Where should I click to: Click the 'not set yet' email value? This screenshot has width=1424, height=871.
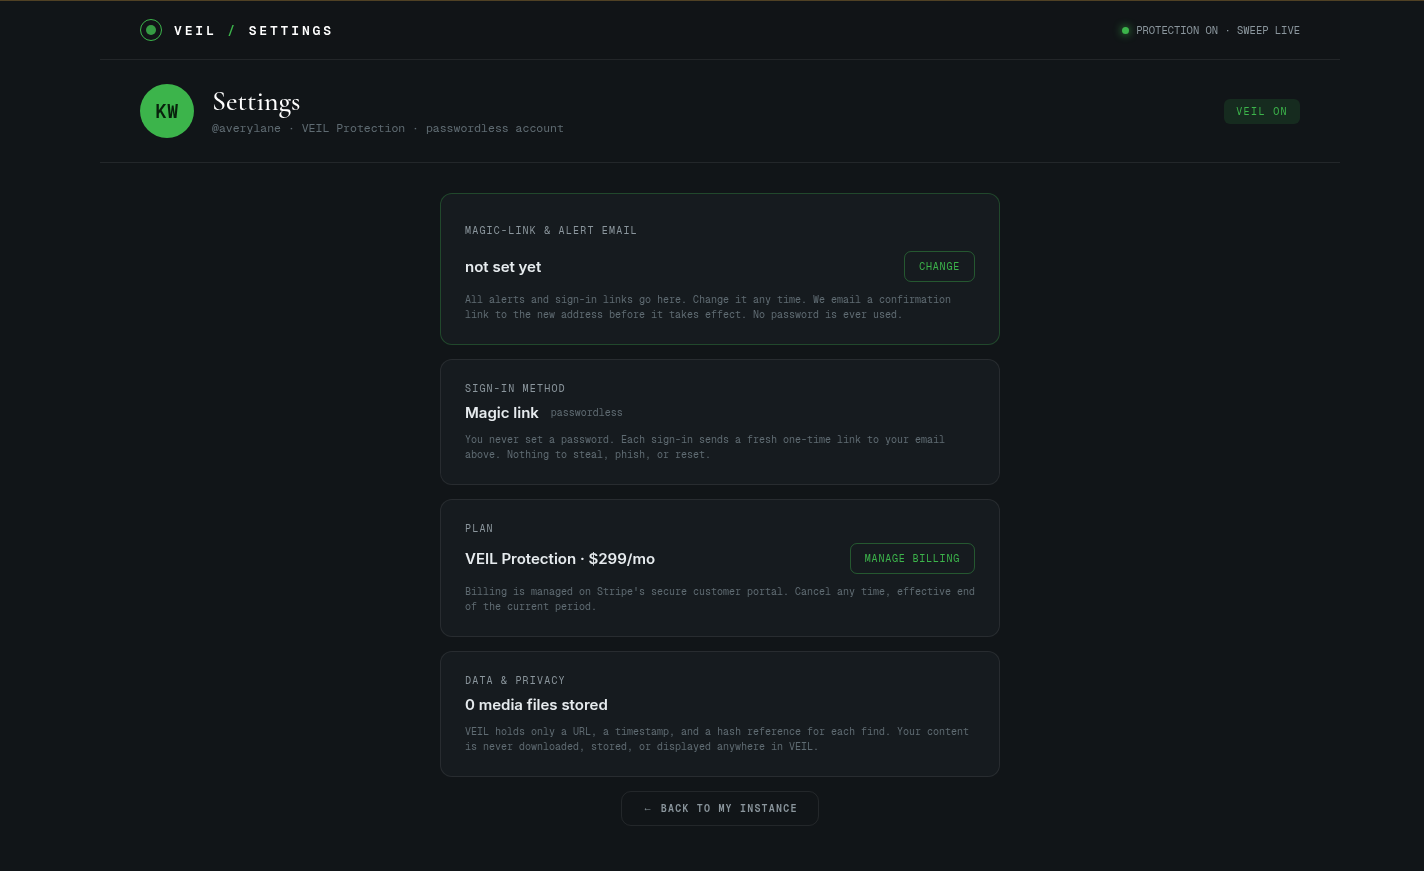503,267
